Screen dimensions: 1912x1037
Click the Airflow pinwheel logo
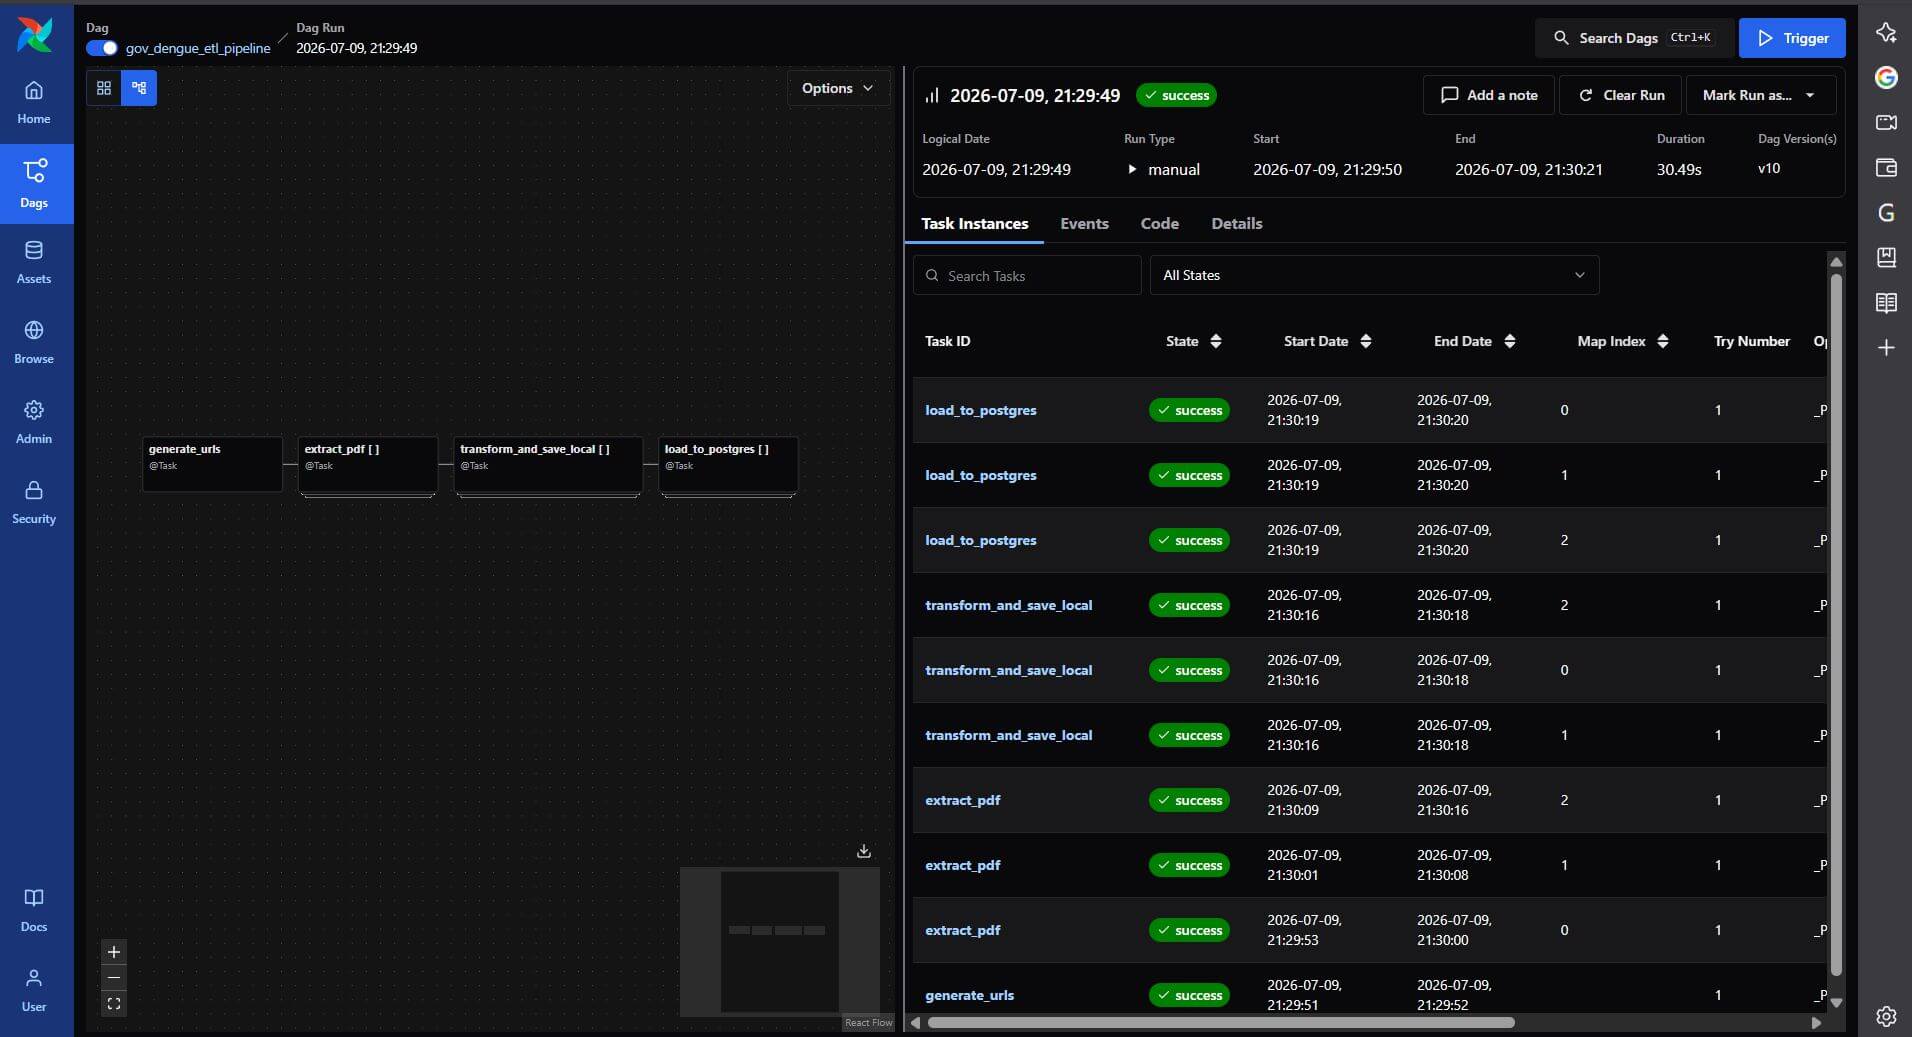(34, 34)
